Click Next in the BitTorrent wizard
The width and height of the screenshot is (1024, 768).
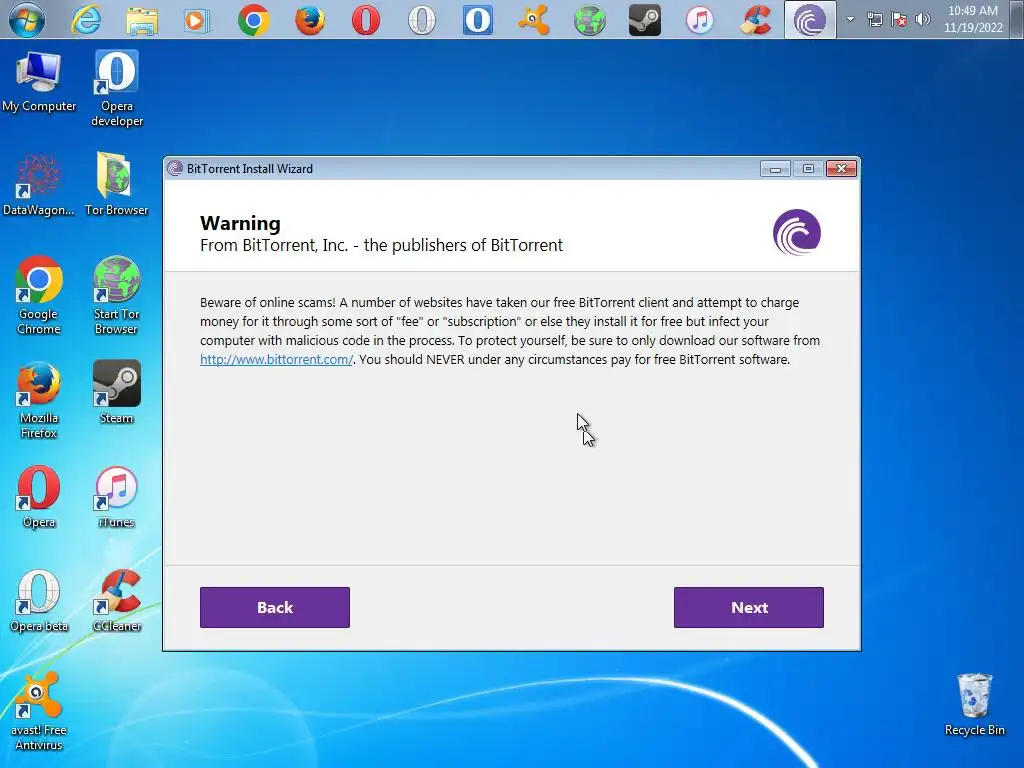pos(748,607)
